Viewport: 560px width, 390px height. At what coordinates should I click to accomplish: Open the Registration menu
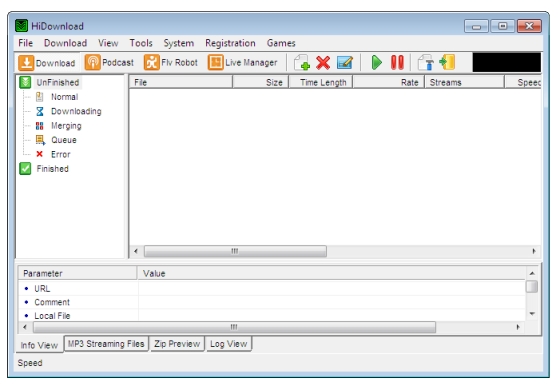230,43
